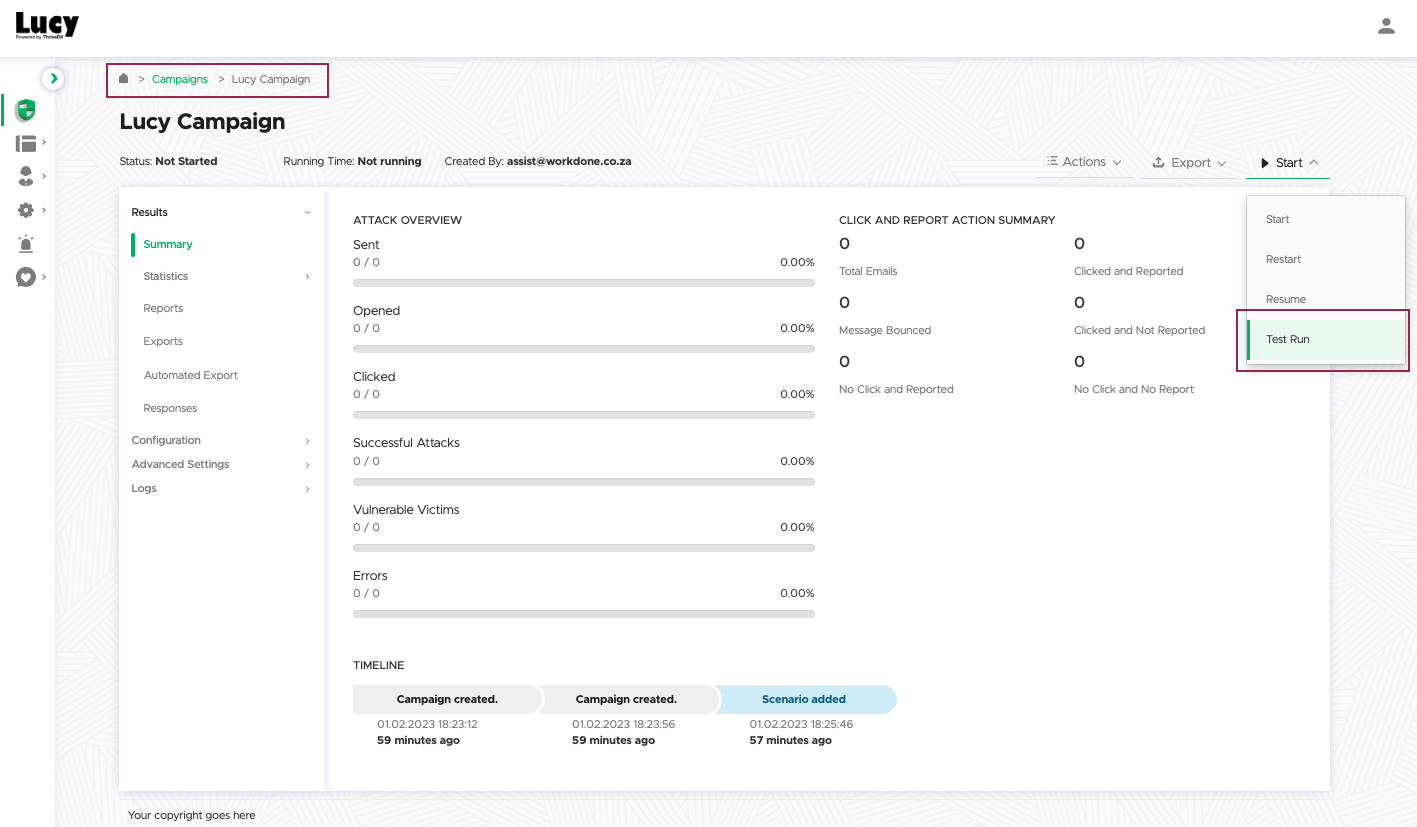The height and width of the screenshot is (827, 1417).
Task: Click creator email assist@workdone.co.za
Action: (569, 161)
